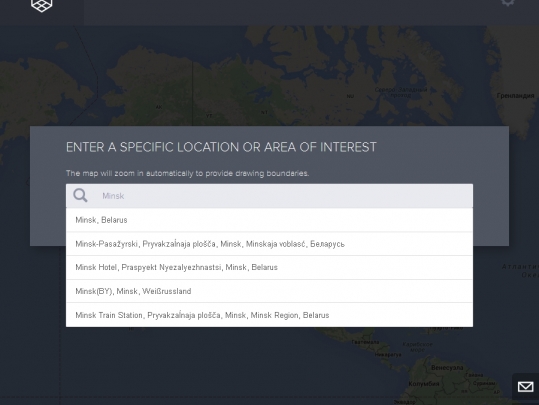Select the 'Minsk, Belarus' suggestion
Image resolution: width=539 pixels, height=405 pixels.
click(269, 220)
